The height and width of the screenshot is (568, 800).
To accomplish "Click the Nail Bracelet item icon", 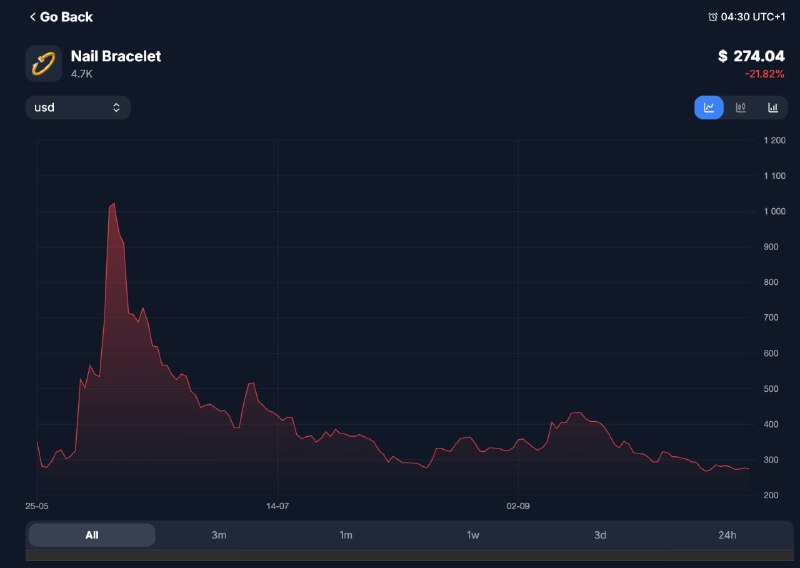I will pos(43,64).
